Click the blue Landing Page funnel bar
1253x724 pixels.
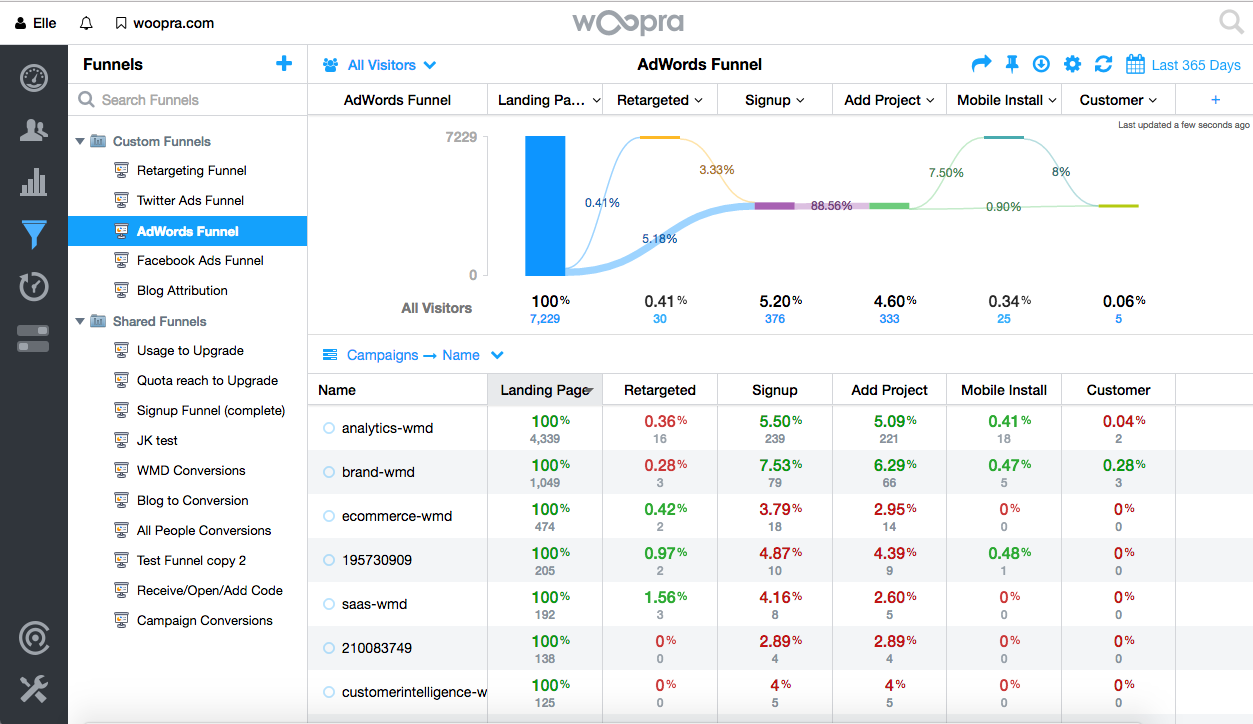[x=545, y=206]
